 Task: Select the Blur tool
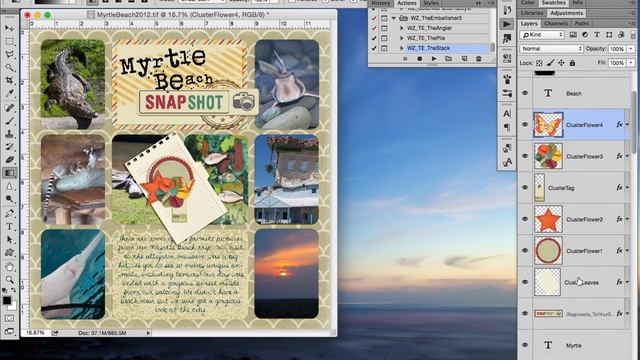(9, 186)
